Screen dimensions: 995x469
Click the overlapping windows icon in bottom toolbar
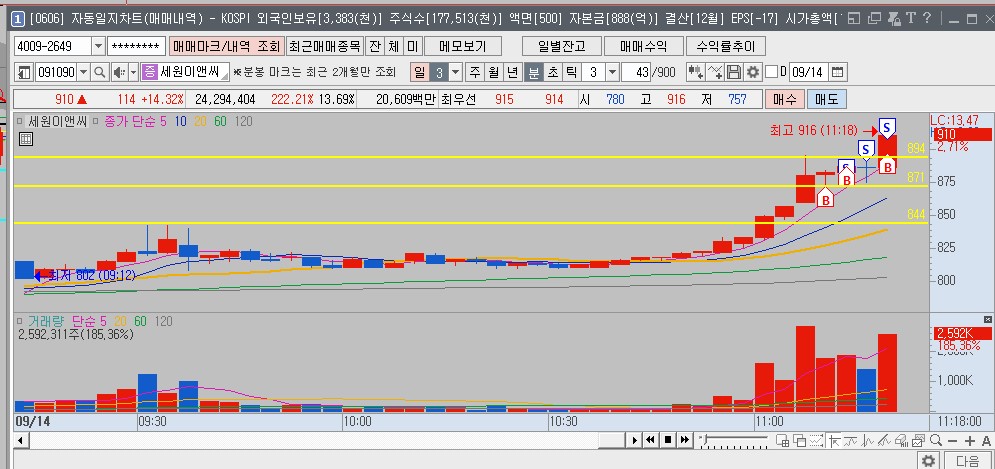click(x=800, y=440)
